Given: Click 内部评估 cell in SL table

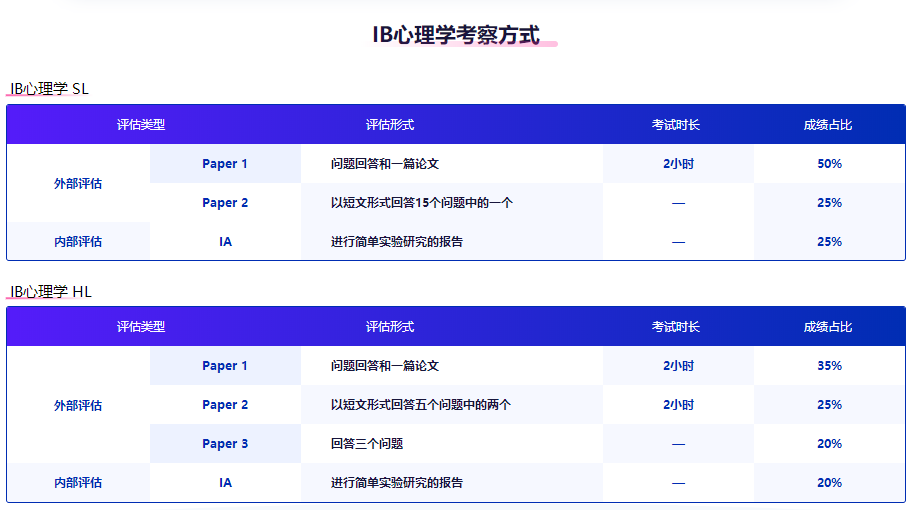Looking at the screenshot, I should (x=78, y=242).
